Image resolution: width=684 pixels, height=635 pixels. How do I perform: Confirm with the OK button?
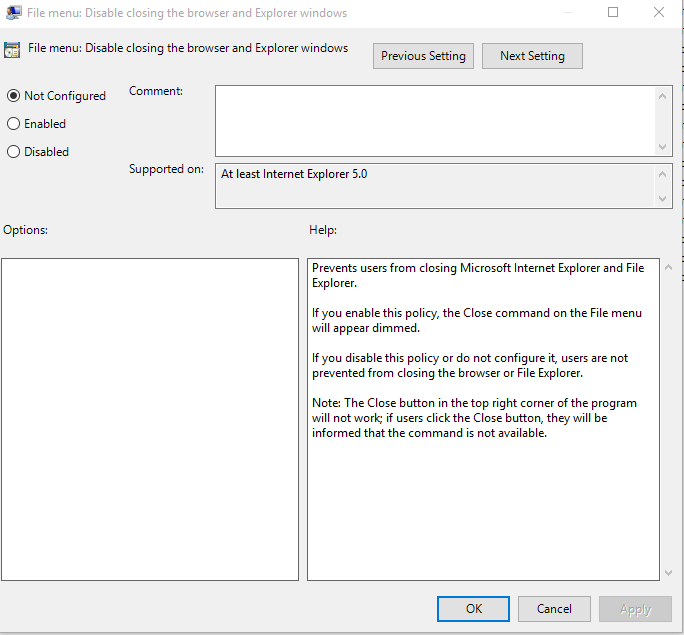(x=473, y=608)
